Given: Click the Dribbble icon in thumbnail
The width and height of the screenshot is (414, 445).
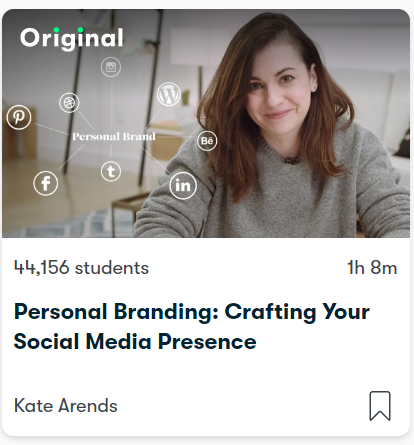Looking at the screenshot, I should point(69,103).
